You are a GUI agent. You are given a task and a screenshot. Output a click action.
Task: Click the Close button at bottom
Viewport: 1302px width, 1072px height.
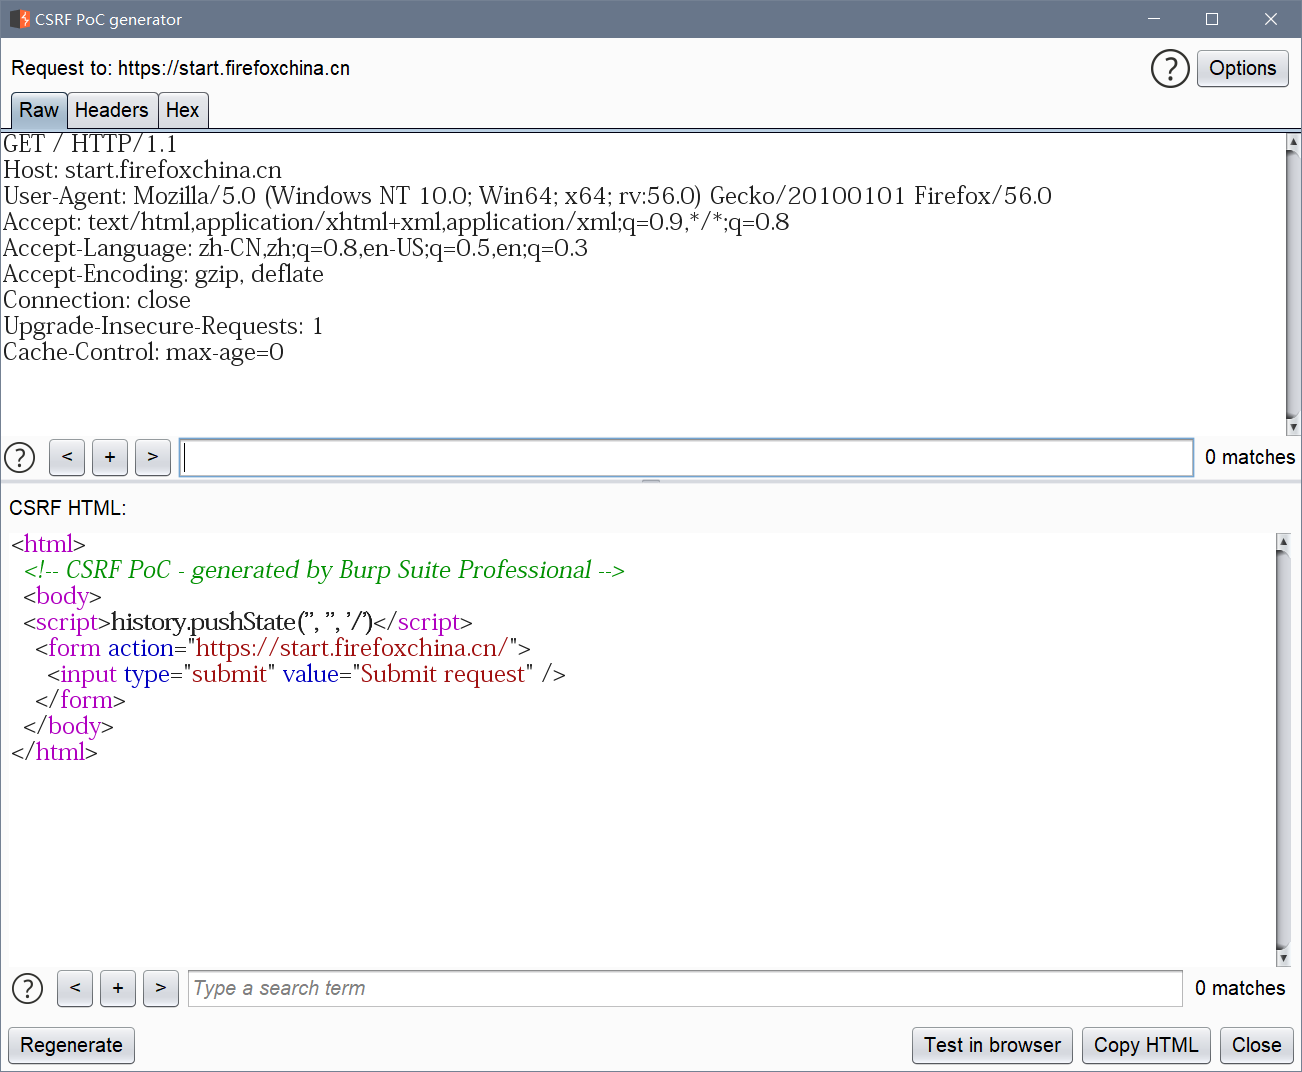[1257, 1045]
